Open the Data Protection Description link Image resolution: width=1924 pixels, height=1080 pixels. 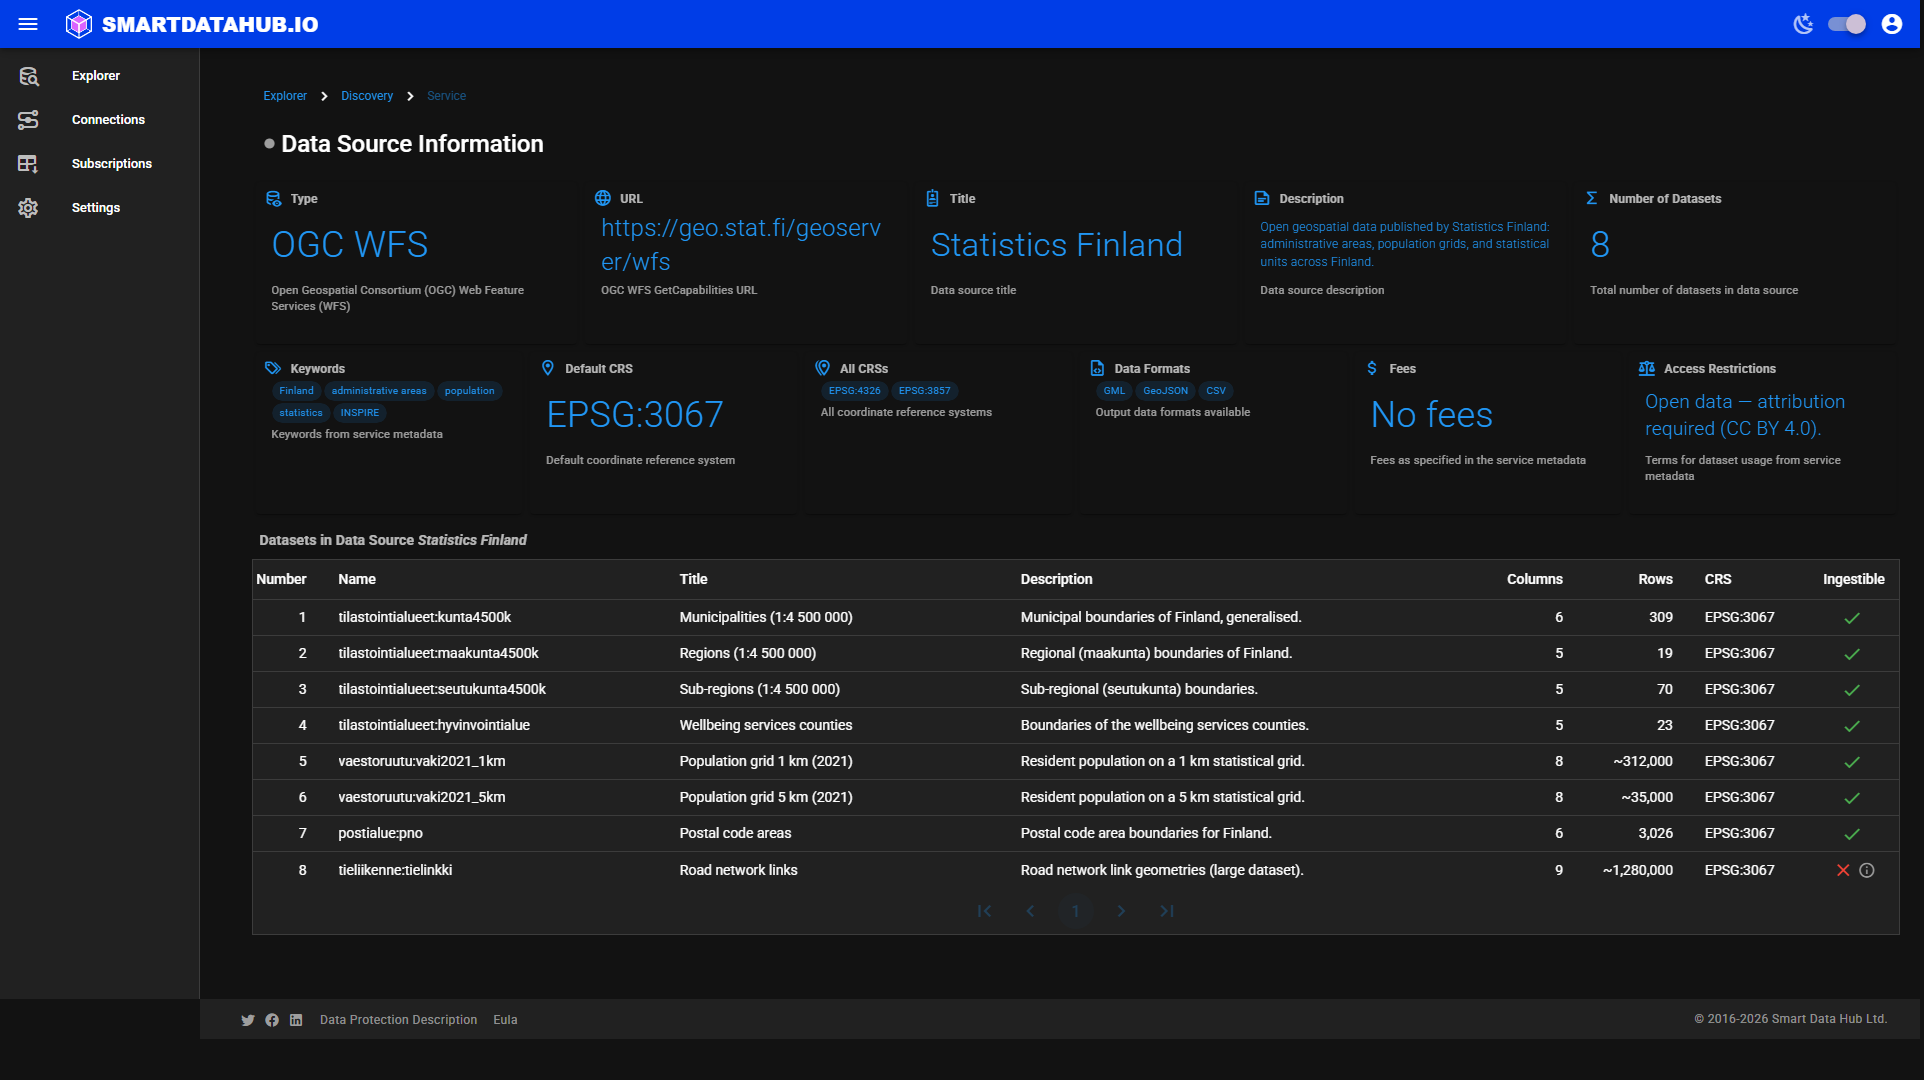(398, 1020)
